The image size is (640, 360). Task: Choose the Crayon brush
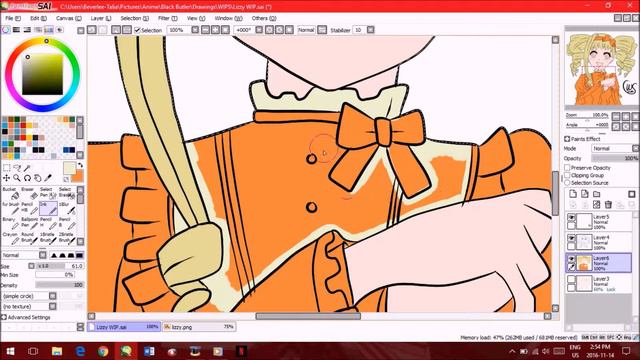(x=10, y=238)
